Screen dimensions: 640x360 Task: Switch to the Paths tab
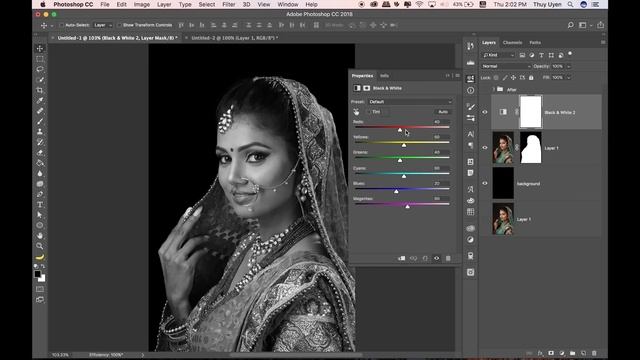click(x=535, y=42)
